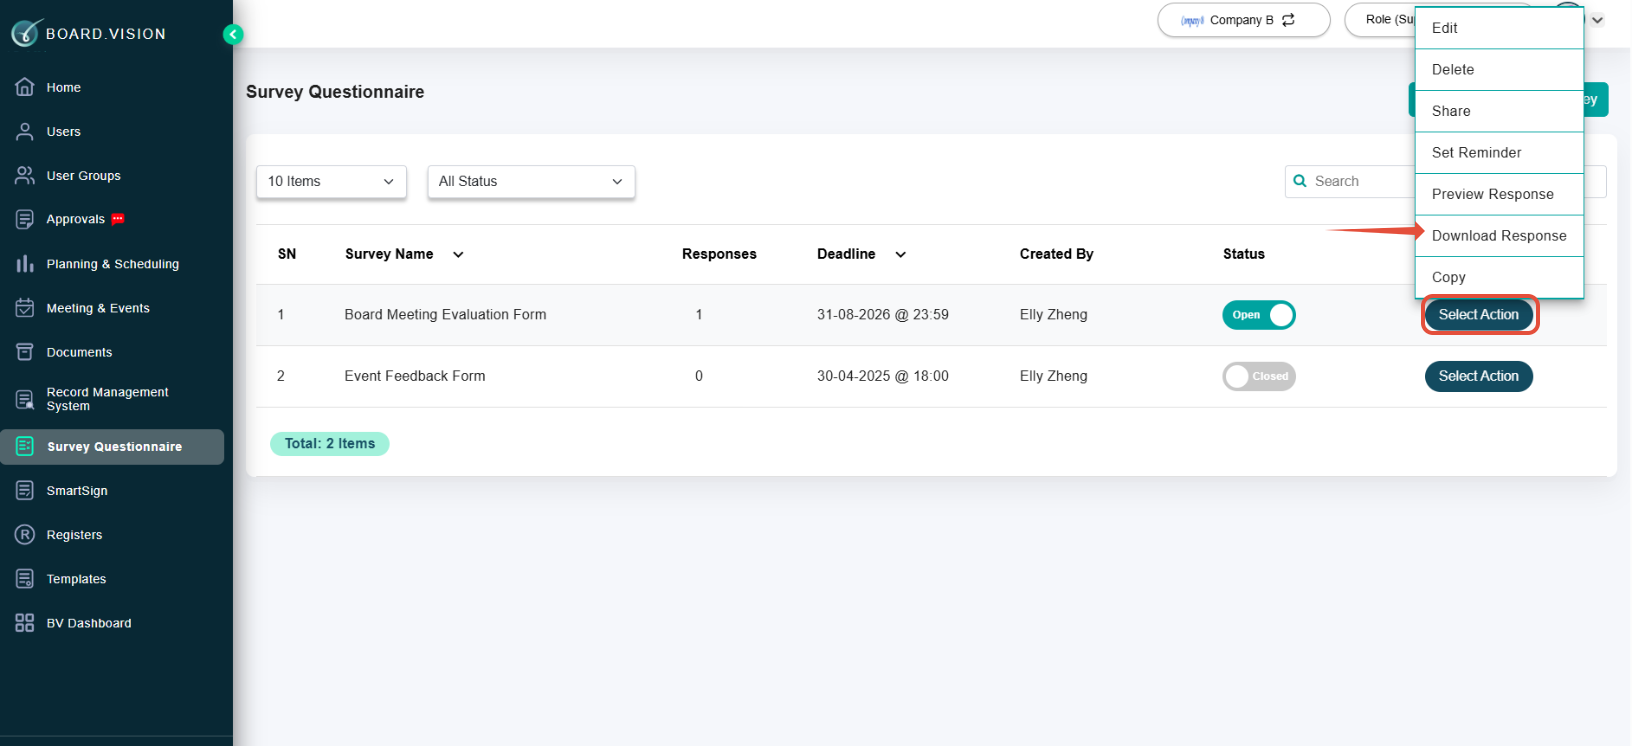
Task: Choose Download Response from the action menu
Action: click(1499, 236)
